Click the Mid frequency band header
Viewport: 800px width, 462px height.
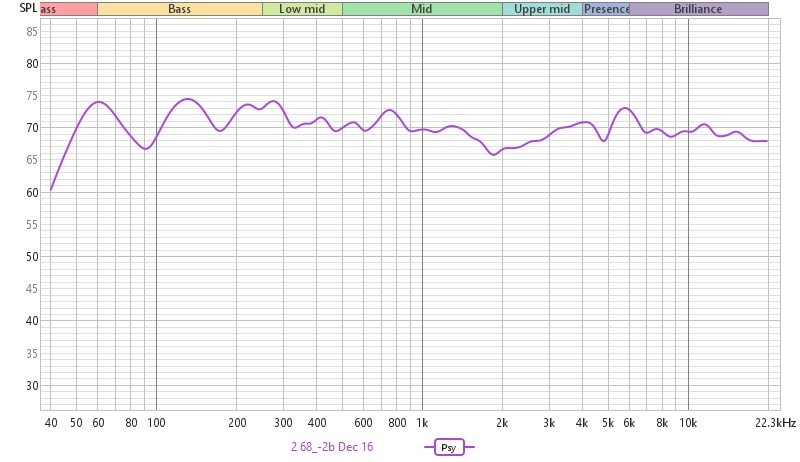tap(421, 9)
